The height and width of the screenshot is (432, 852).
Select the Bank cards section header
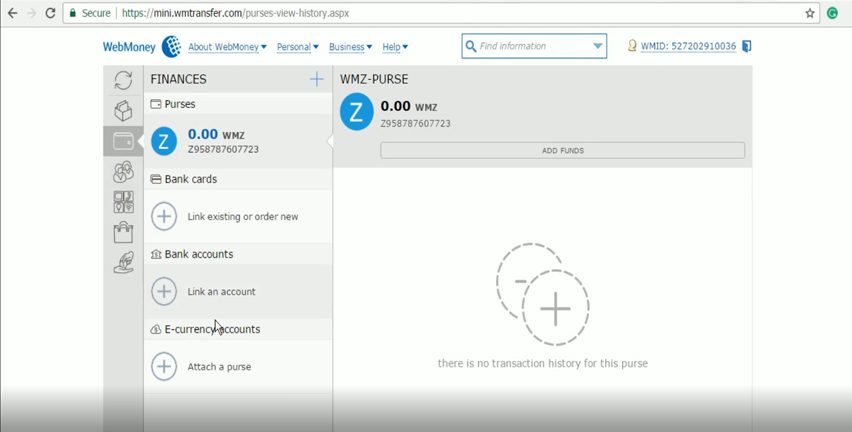(238, 179)
